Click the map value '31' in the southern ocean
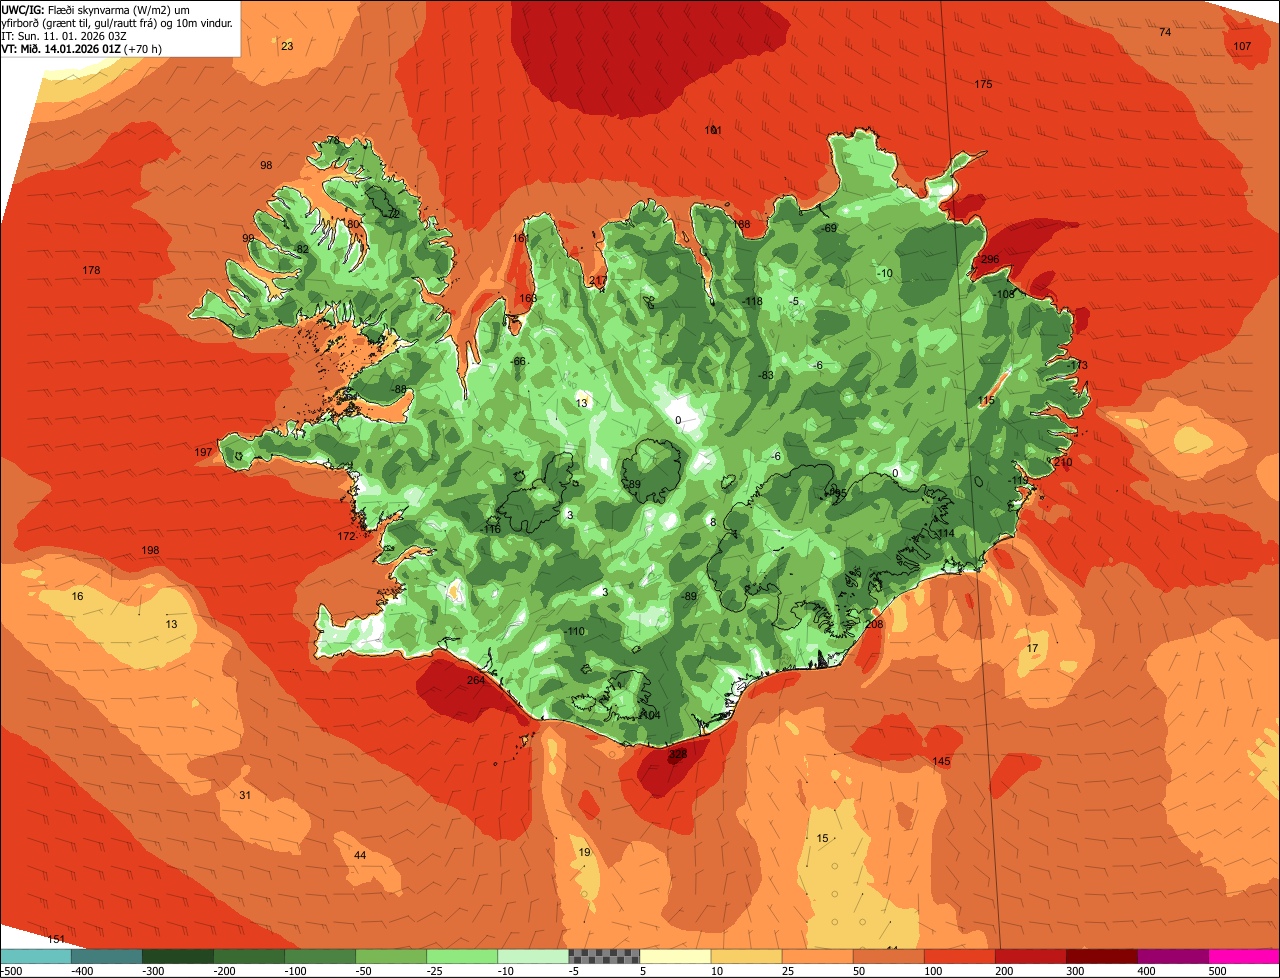Screen dimensions: 1280x978 tap(245, 796)
